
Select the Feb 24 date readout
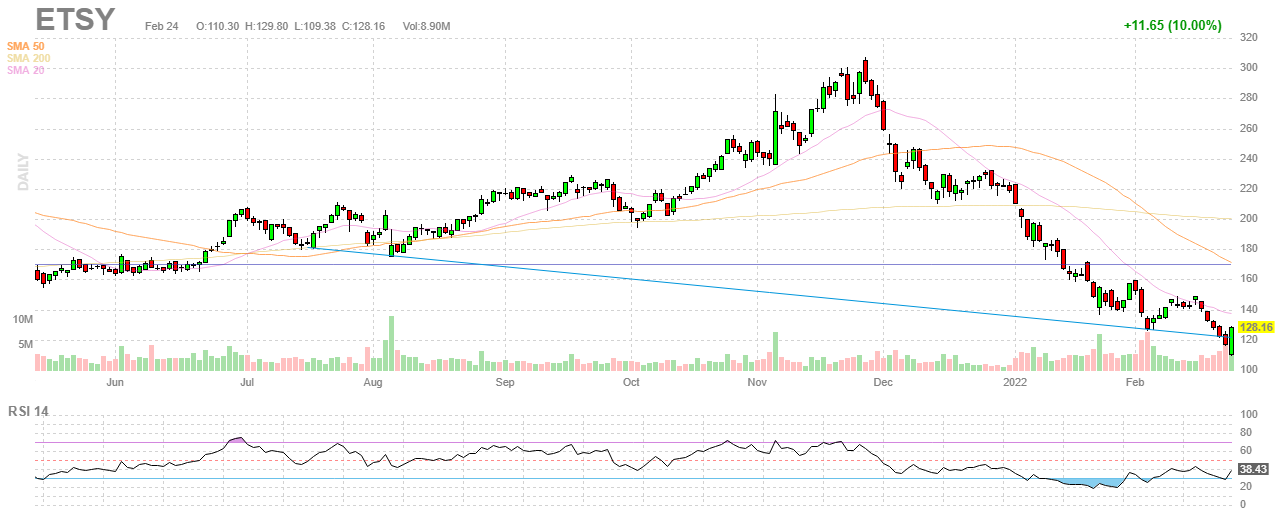click(161, 24)
